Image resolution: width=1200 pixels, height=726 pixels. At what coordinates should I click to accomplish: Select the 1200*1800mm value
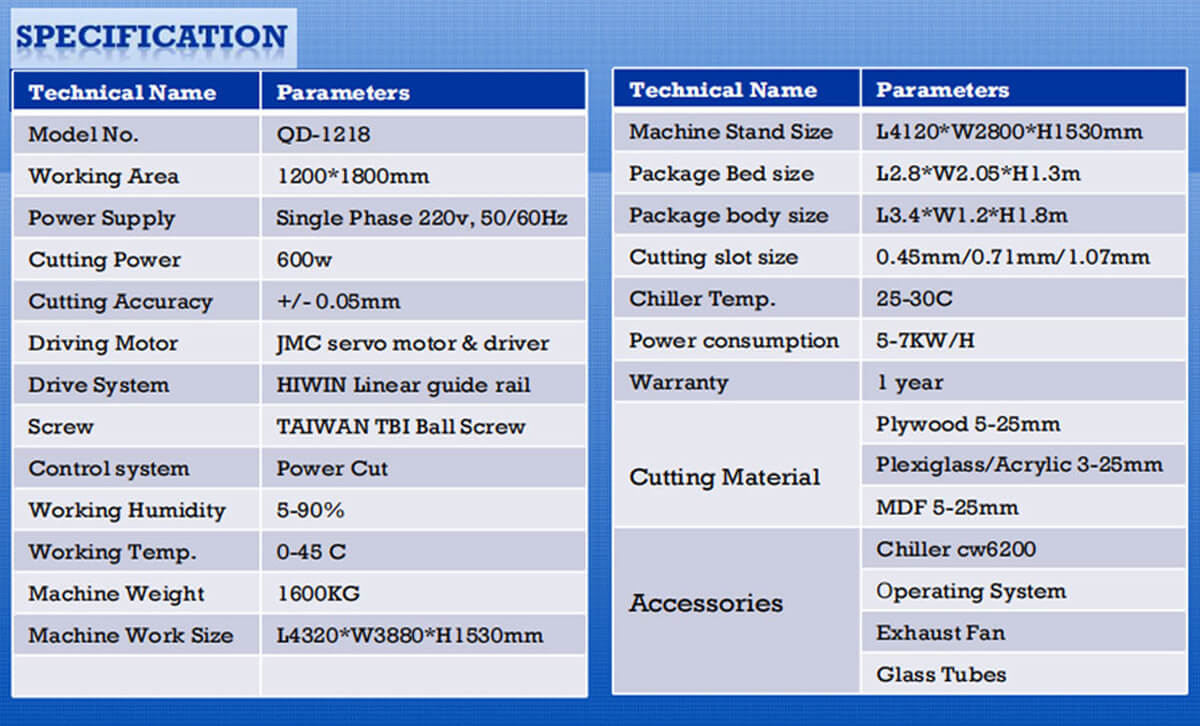(x=352, y=177)
